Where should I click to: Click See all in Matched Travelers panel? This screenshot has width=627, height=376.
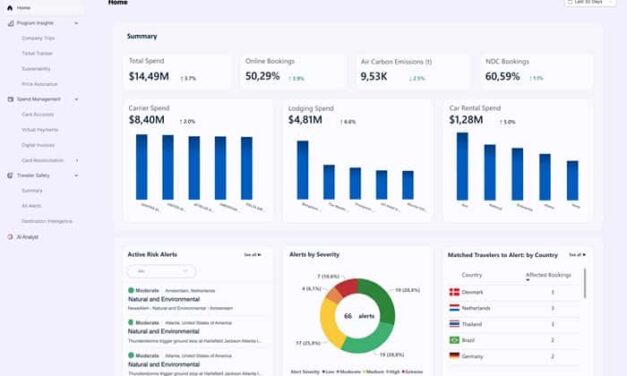pyautogui.click(x=577, y=255)
